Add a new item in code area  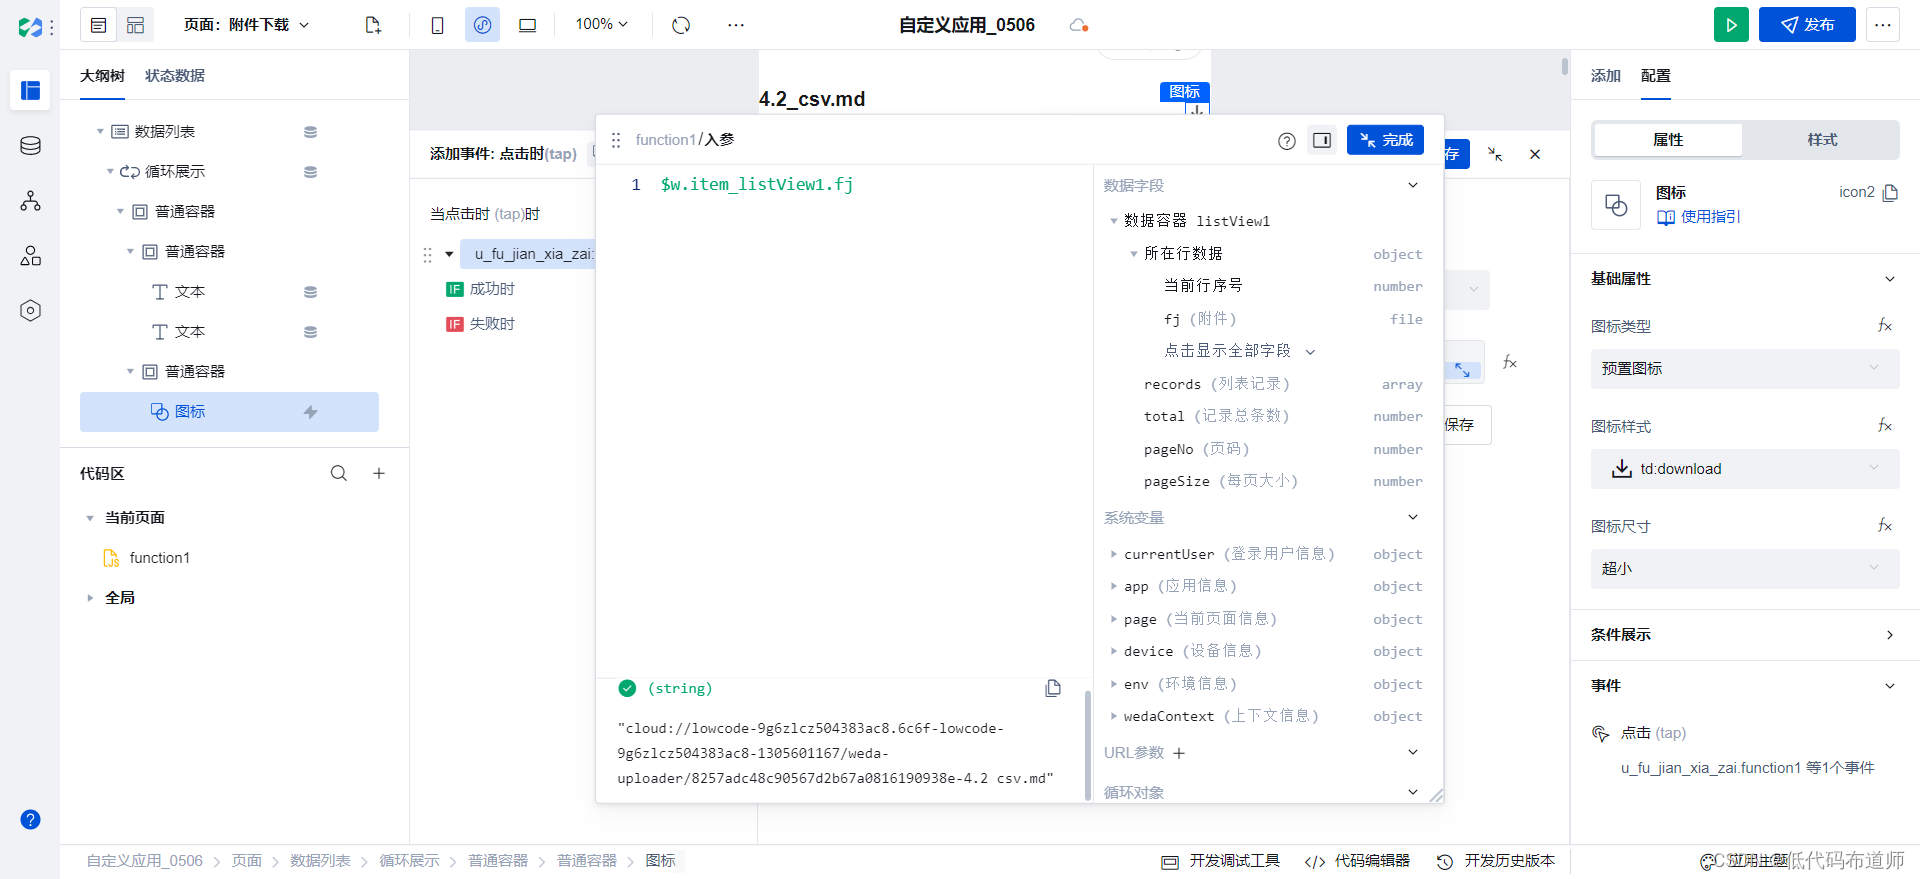point(379,473)
